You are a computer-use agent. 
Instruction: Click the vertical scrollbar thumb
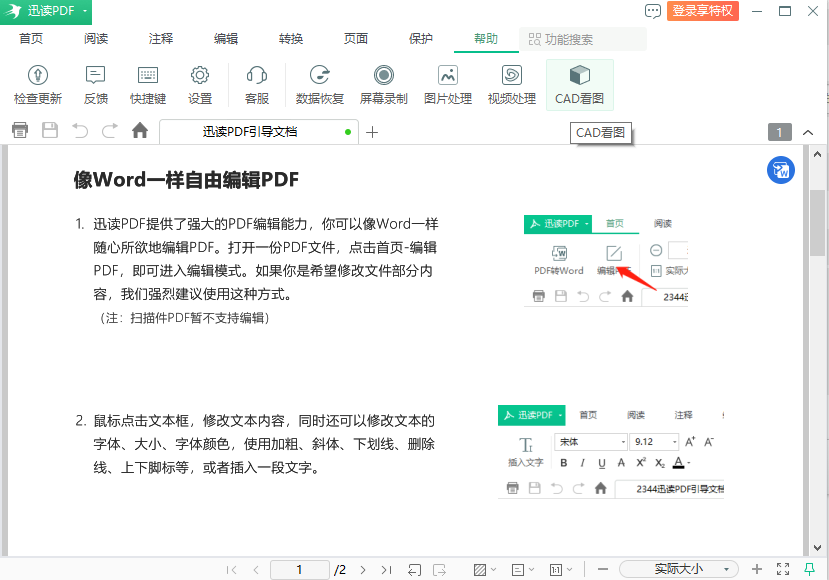pyautogui.click(x=817, y=223)
